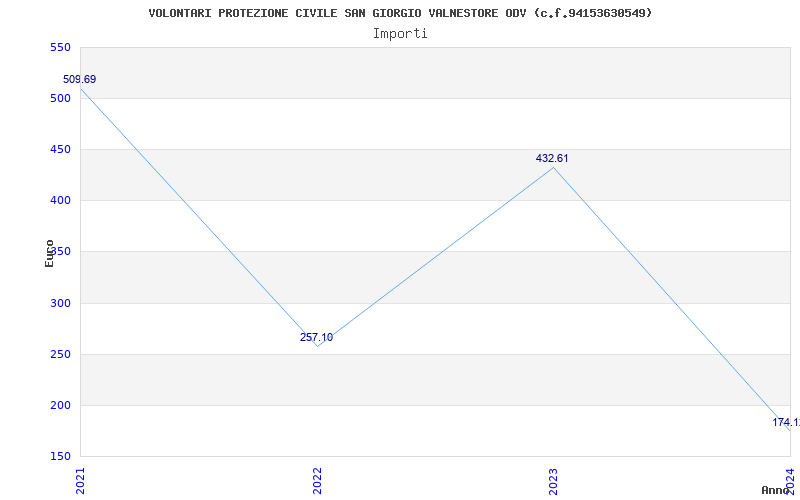
Task: Click the 'Anno' x-axis title
Action: (775, 490)
